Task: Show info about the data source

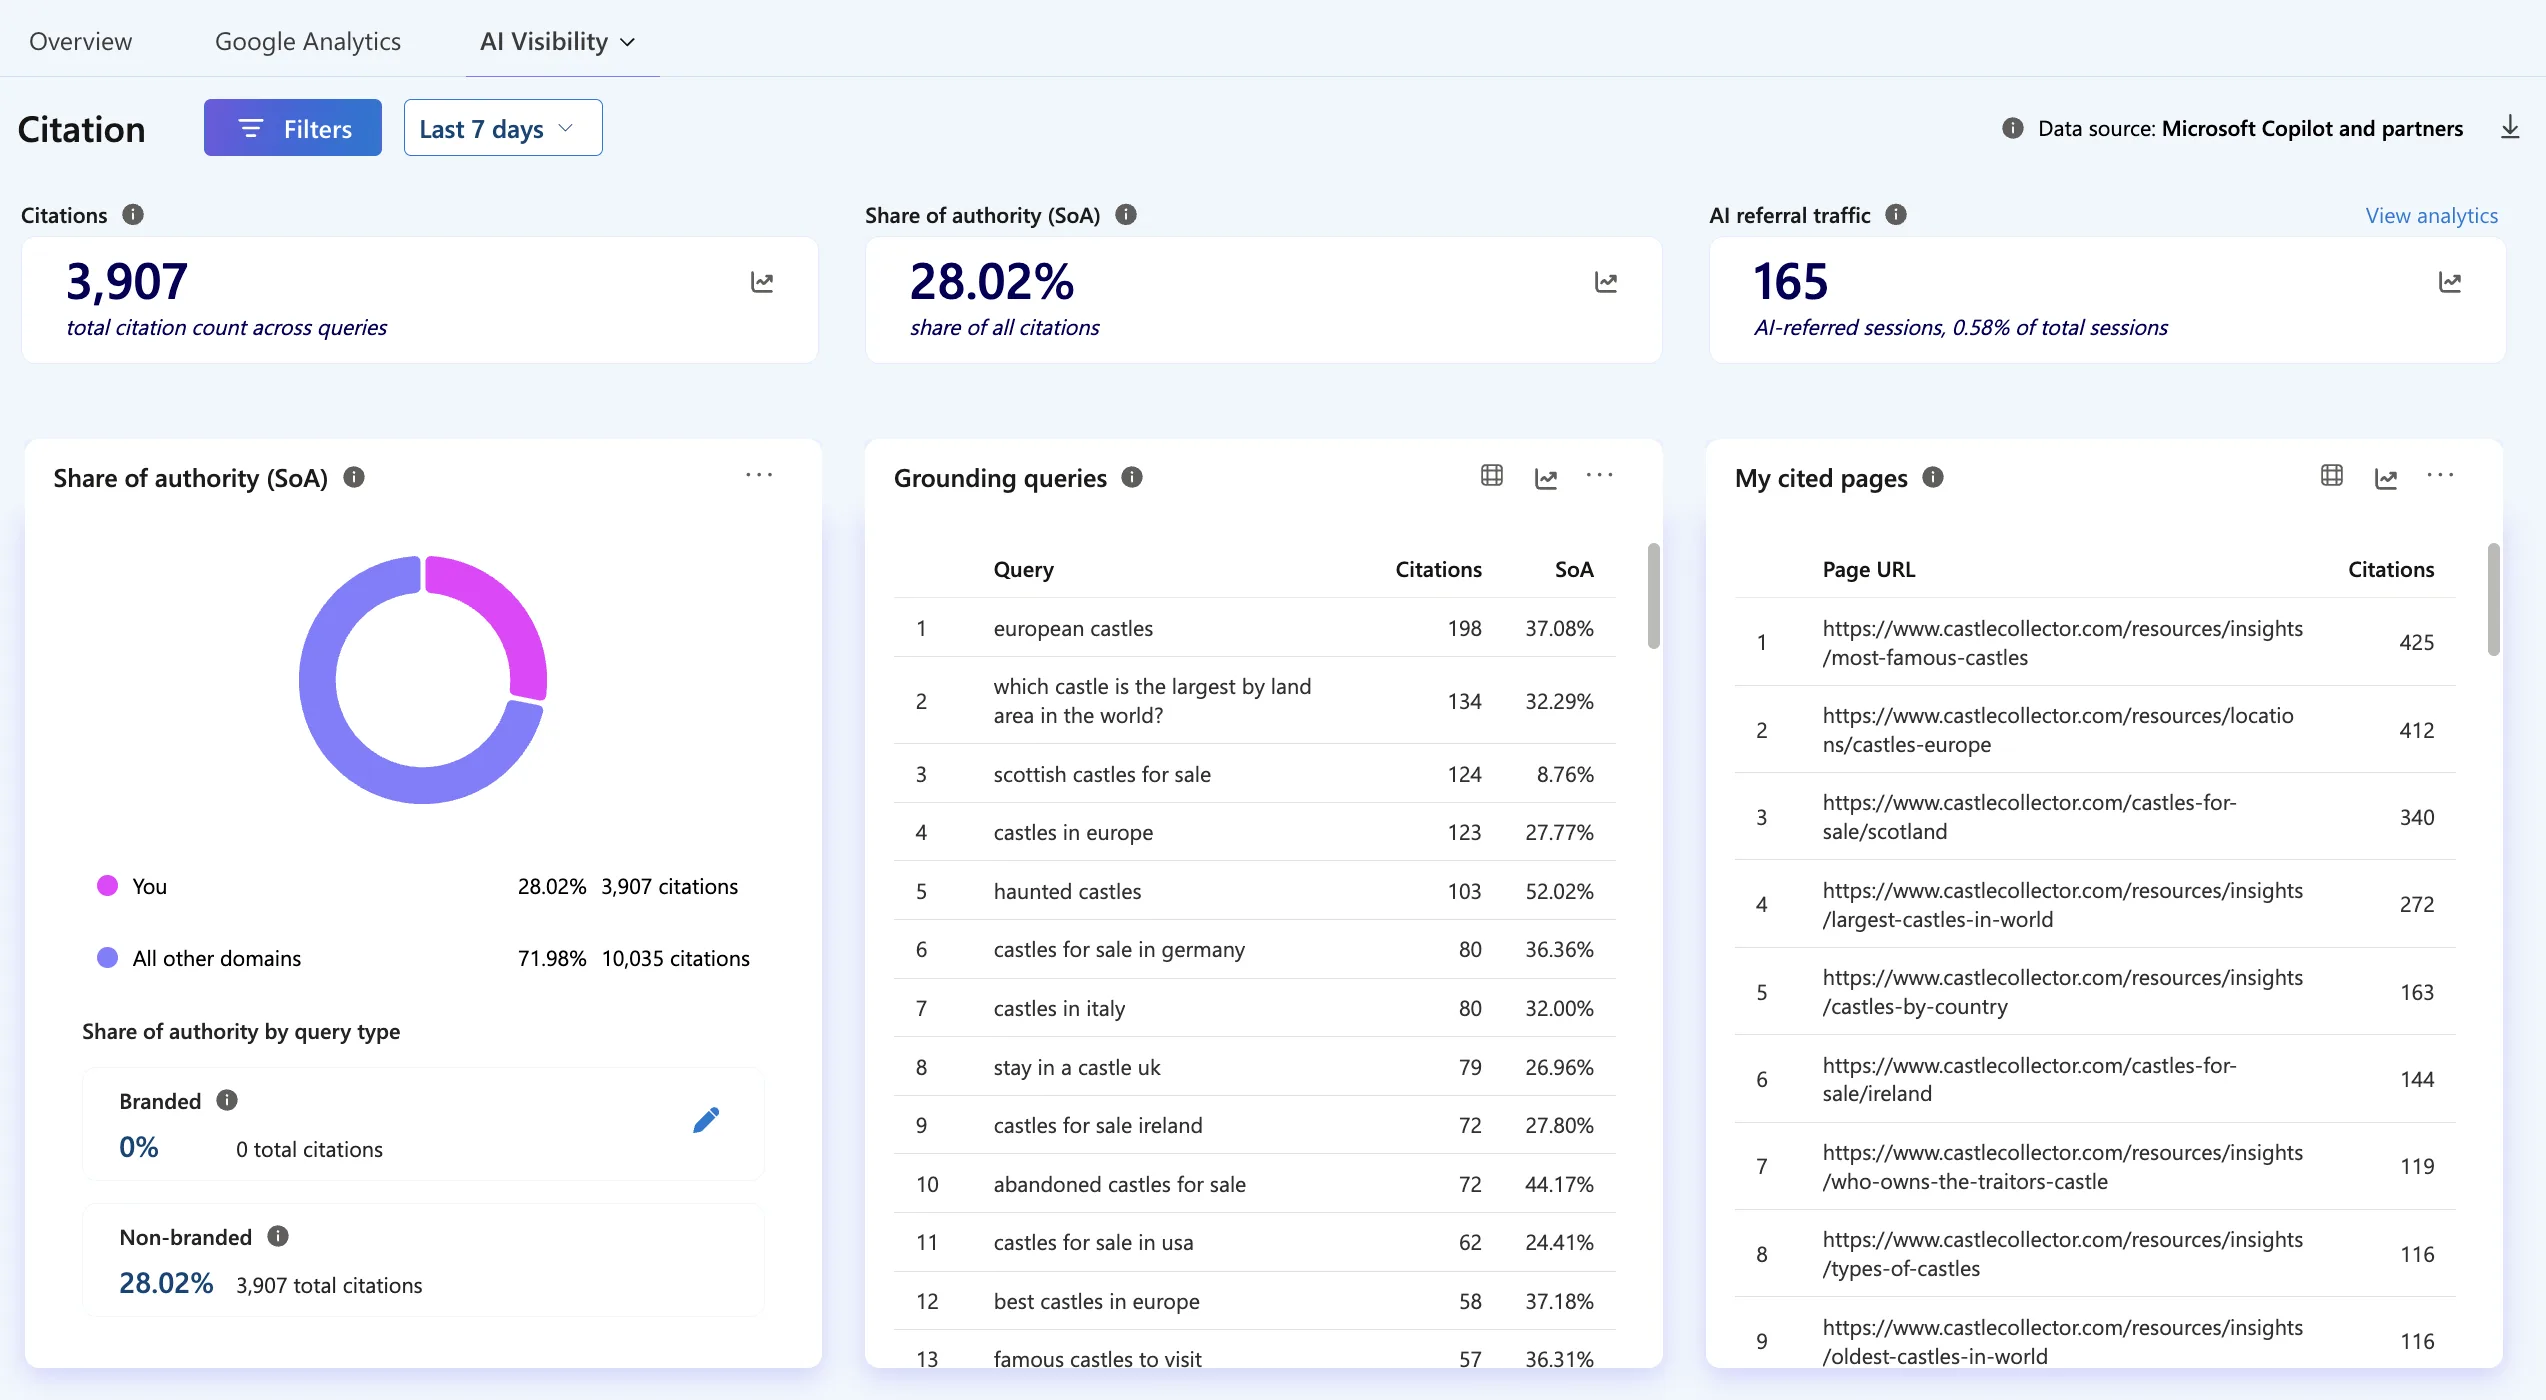Action: point(2013,128)
